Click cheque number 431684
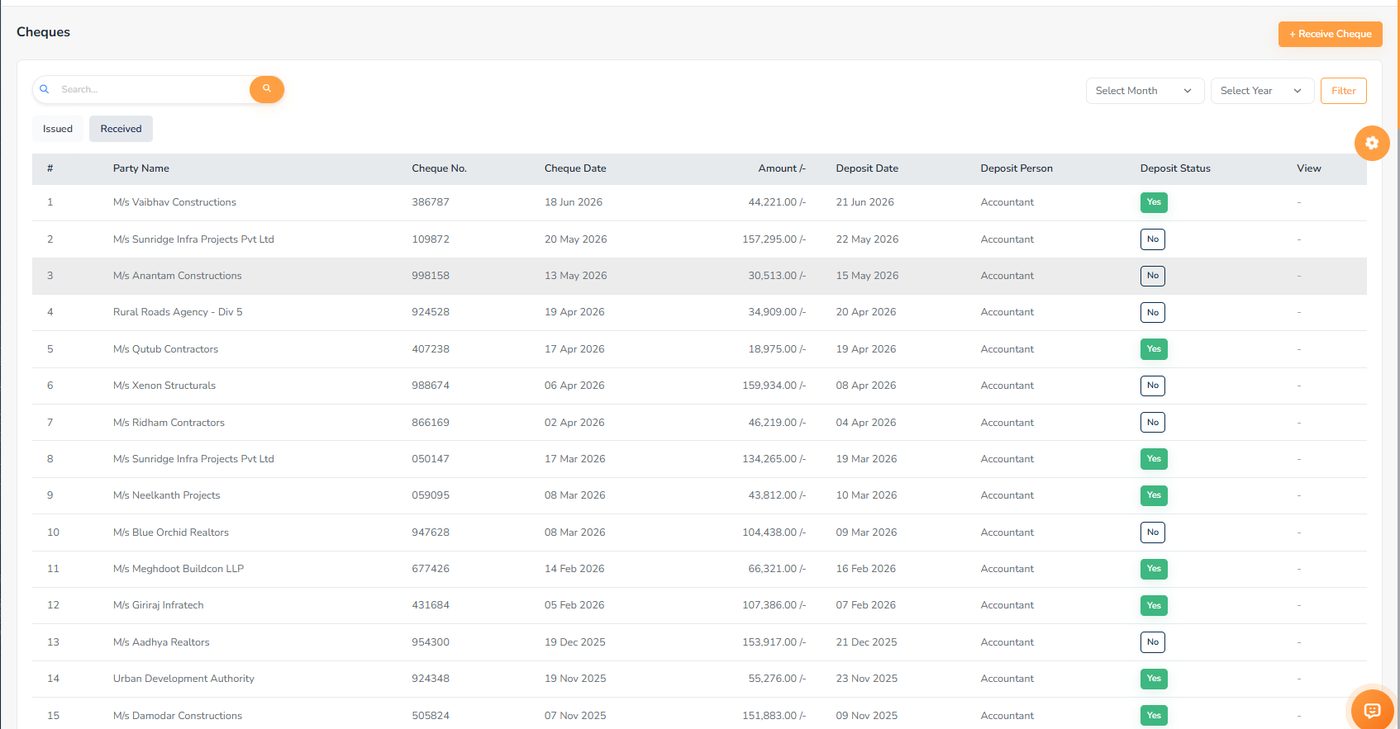Screen dimensions: 1400x729 tap(431, 605)
